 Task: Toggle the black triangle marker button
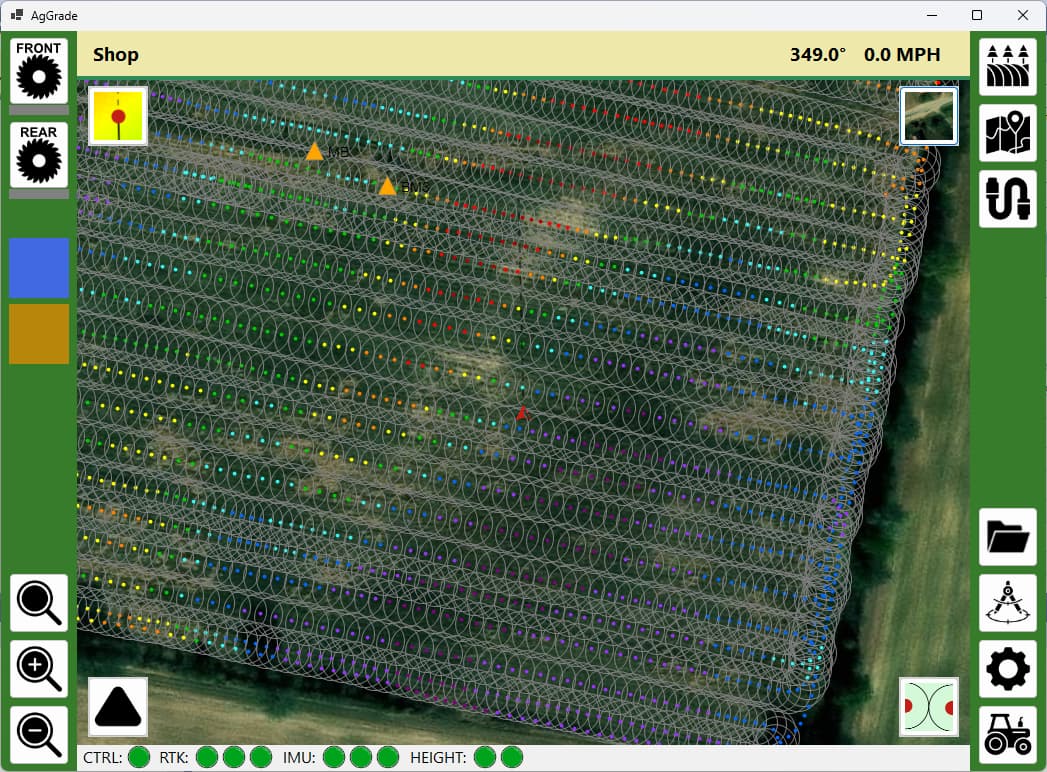(118, 706)
